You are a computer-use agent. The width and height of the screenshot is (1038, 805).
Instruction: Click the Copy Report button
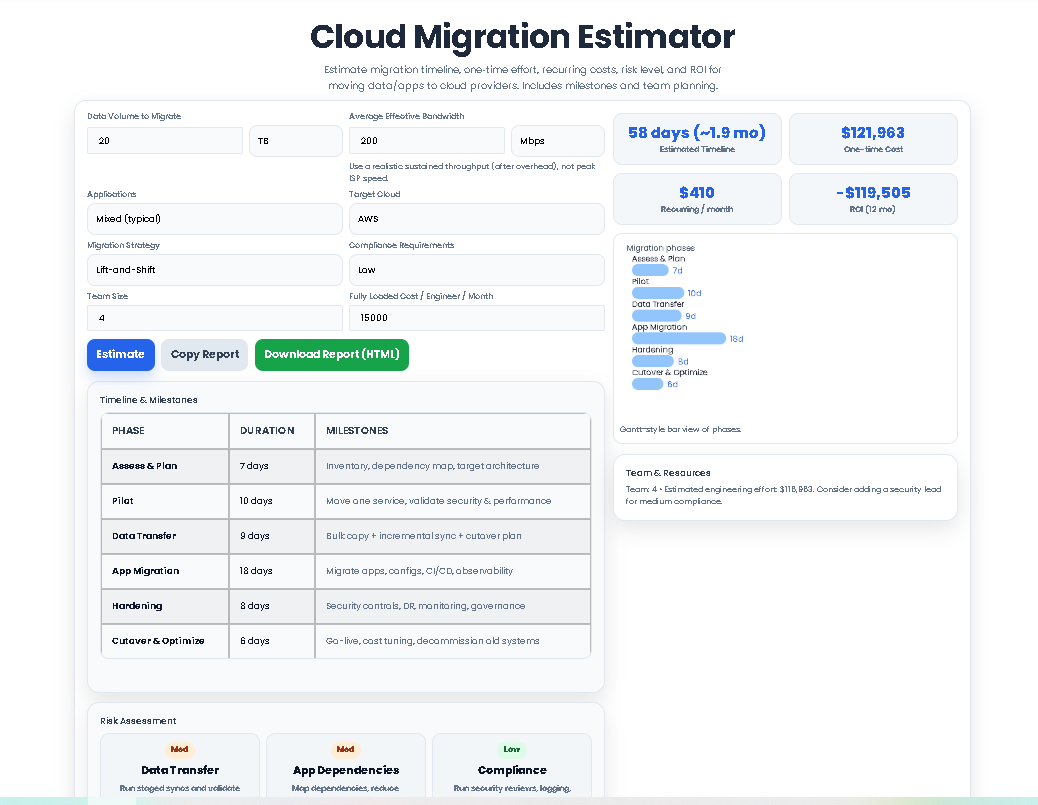(x=204, y=354)
